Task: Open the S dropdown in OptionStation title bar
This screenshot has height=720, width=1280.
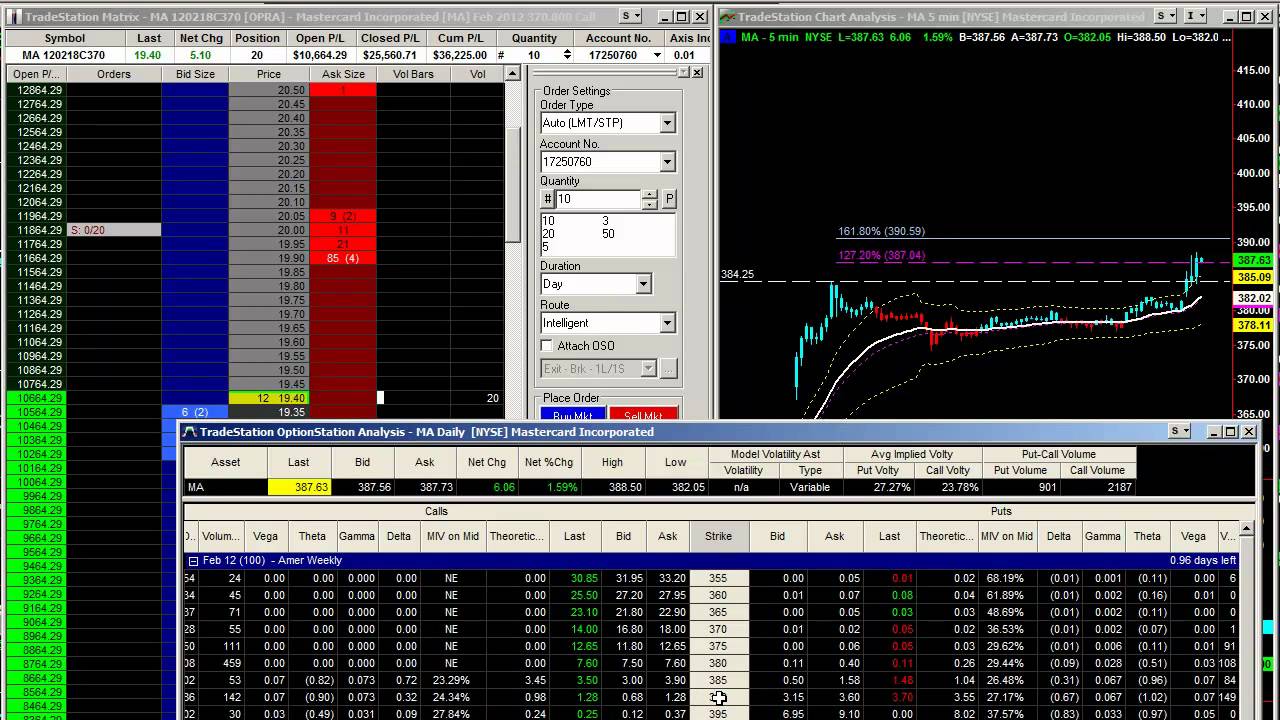Action: pyautogui.click(x=1180, y=431)
